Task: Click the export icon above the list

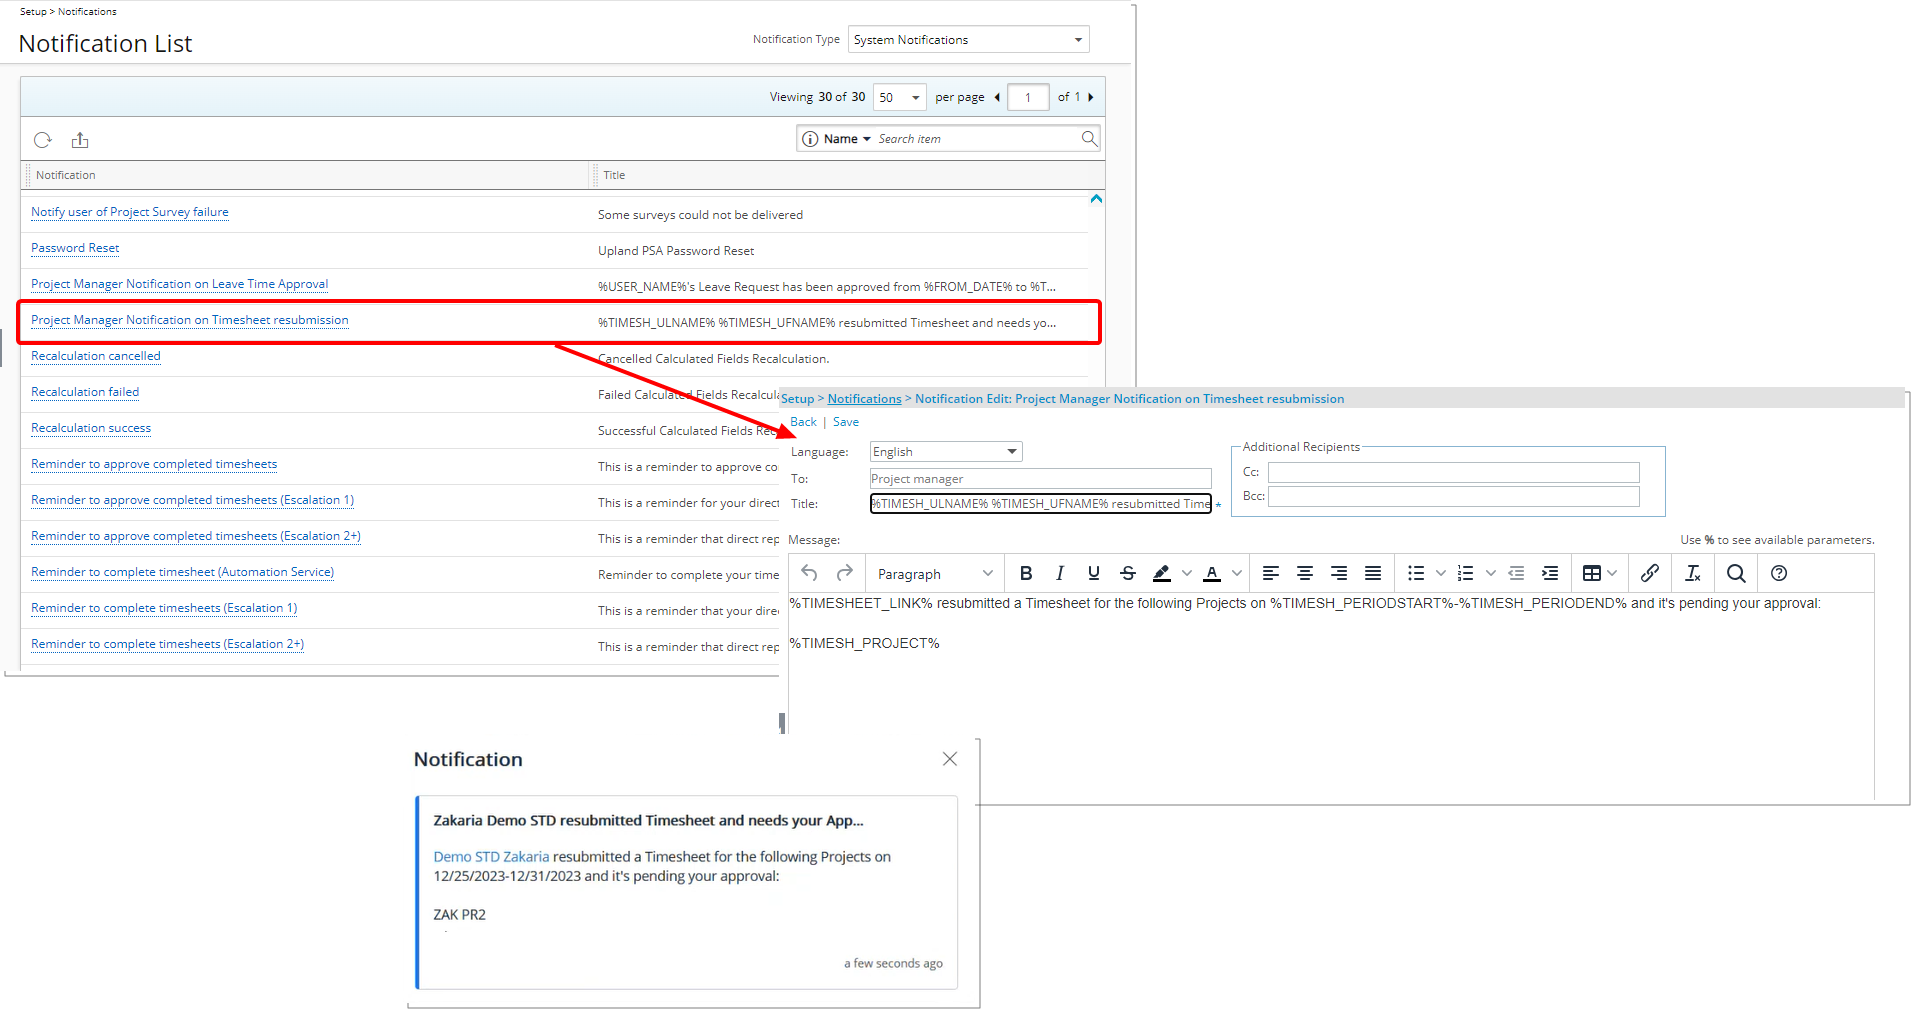Action: 80,140
